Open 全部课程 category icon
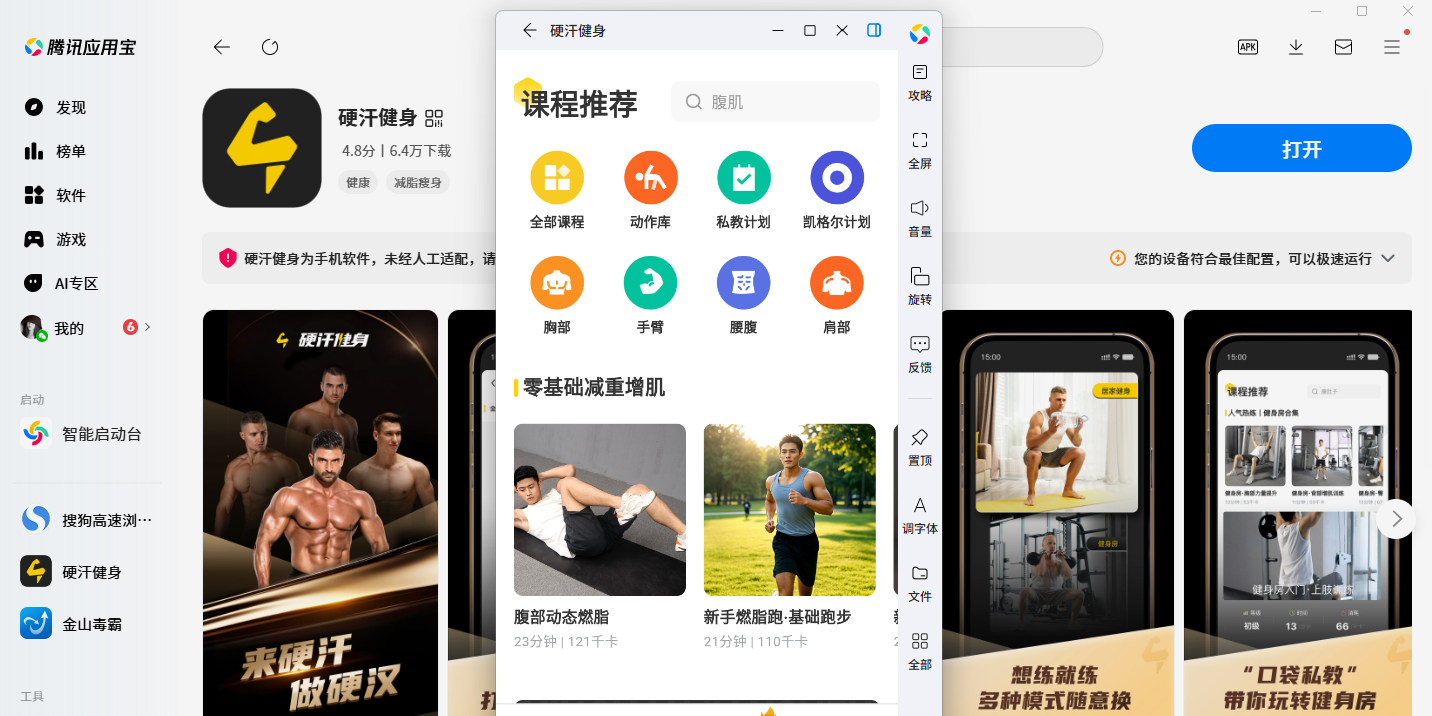 pyautogui.click(x=557, y=178)
